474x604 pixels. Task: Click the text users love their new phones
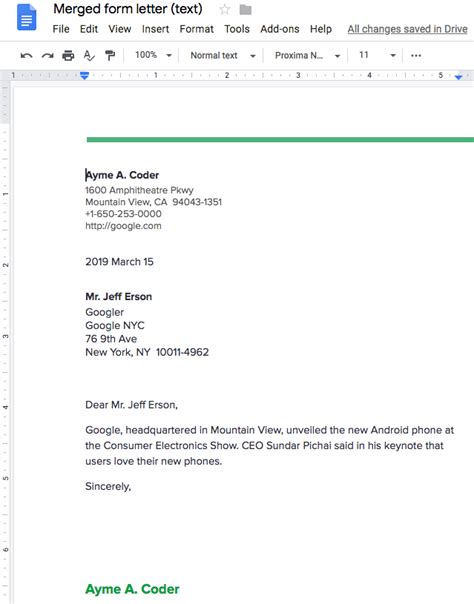coord(154,461)
